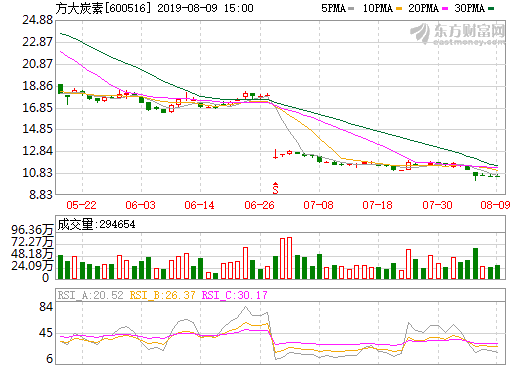520x365 pixels.
Task: Click the 72.27万 volume axis label
Action: 32,241
